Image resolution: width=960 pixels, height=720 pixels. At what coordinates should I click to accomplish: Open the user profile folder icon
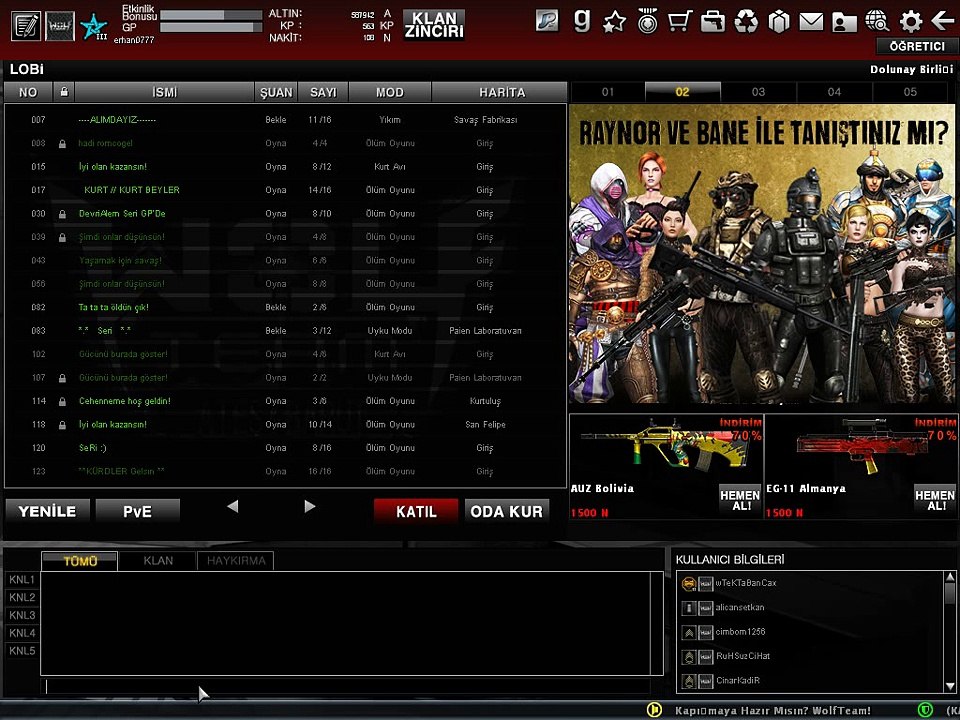tap(844, 23)
